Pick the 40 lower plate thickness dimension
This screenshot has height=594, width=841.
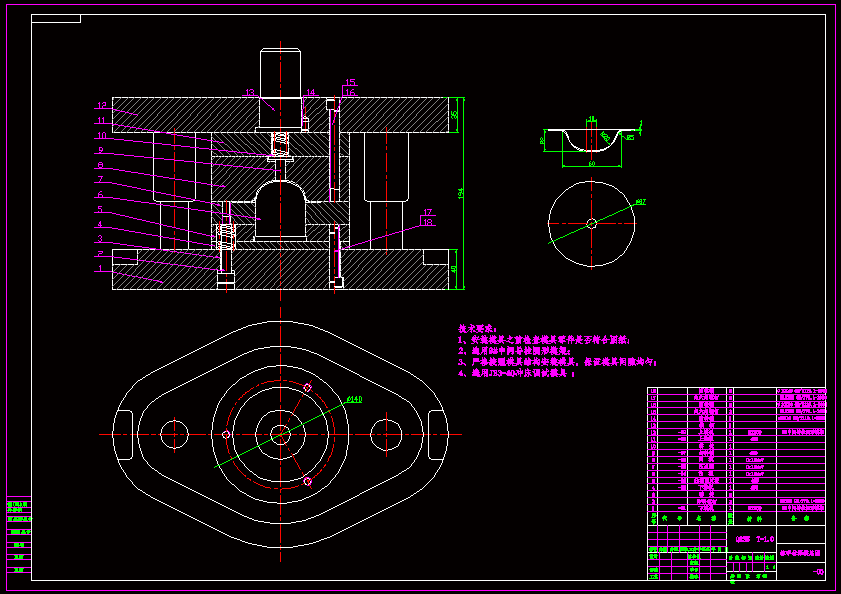click(455, 269)
